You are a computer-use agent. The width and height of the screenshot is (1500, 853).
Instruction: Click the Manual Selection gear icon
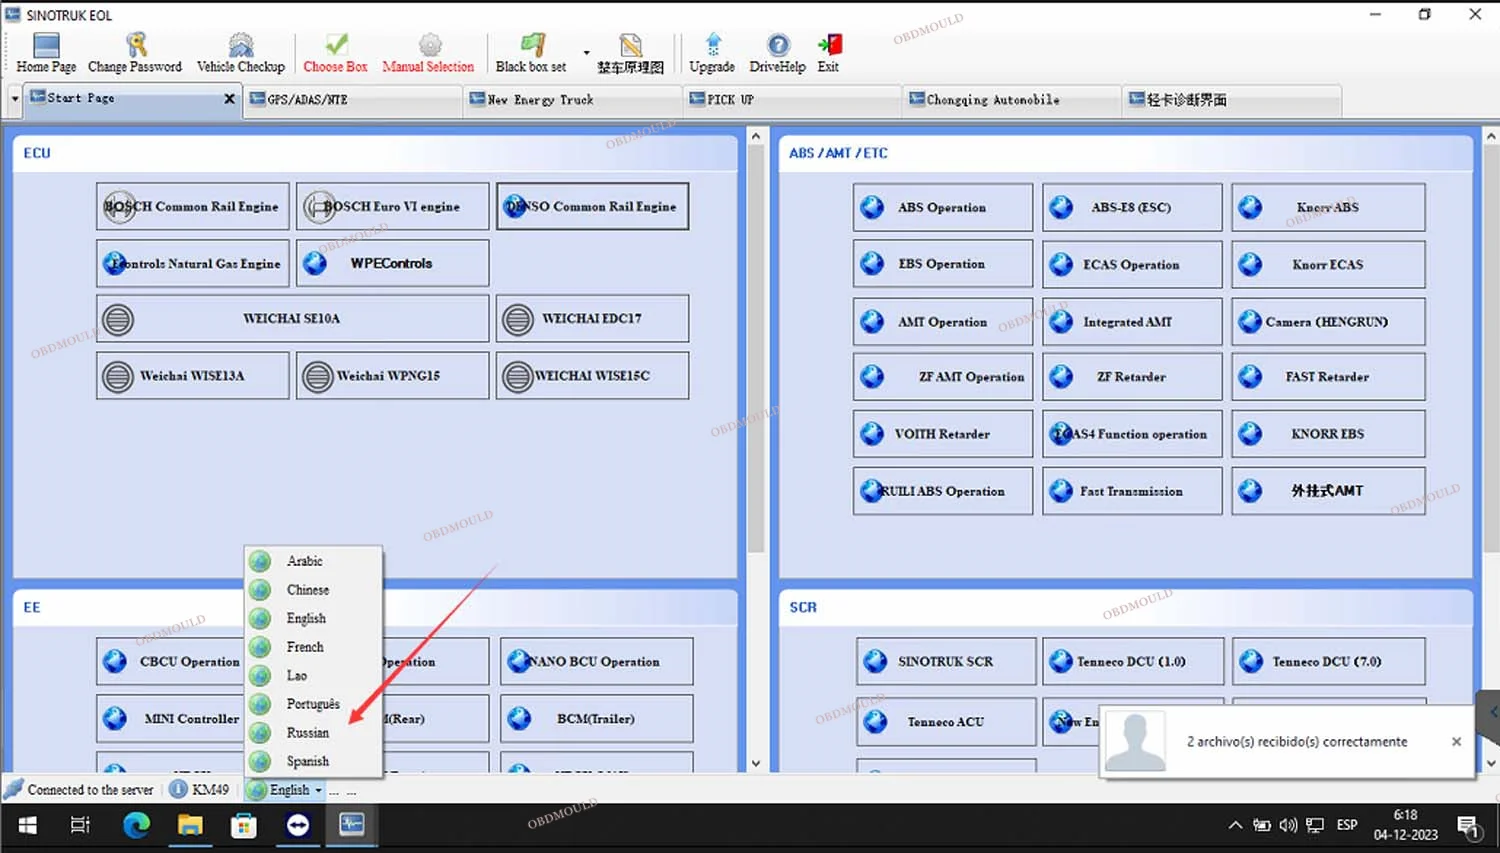pyautogui.click(x=429, y=46)
